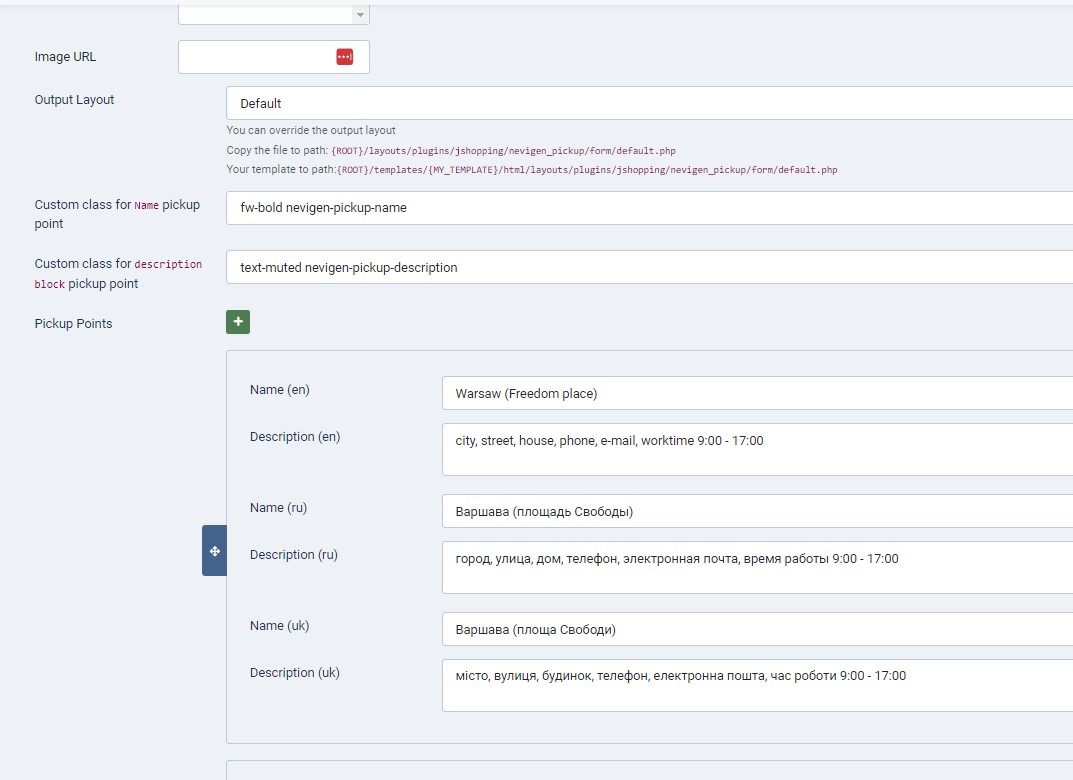
Task: Click the text-muted nevigen-pickup-description class field
Action: point(650,267)
